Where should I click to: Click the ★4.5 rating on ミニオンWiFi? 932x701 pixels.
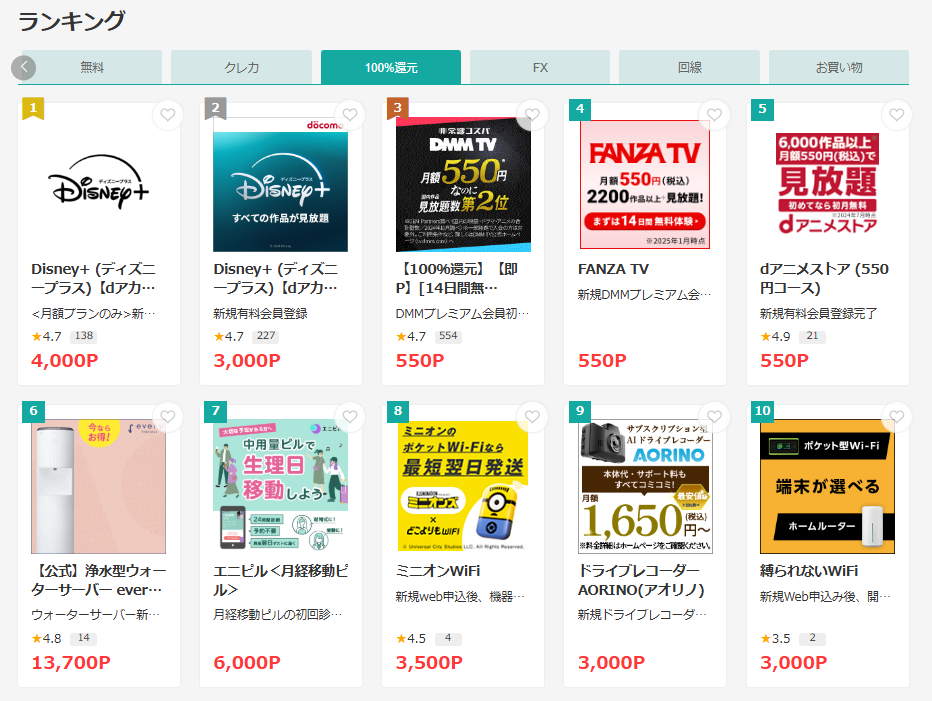(411, 639)
